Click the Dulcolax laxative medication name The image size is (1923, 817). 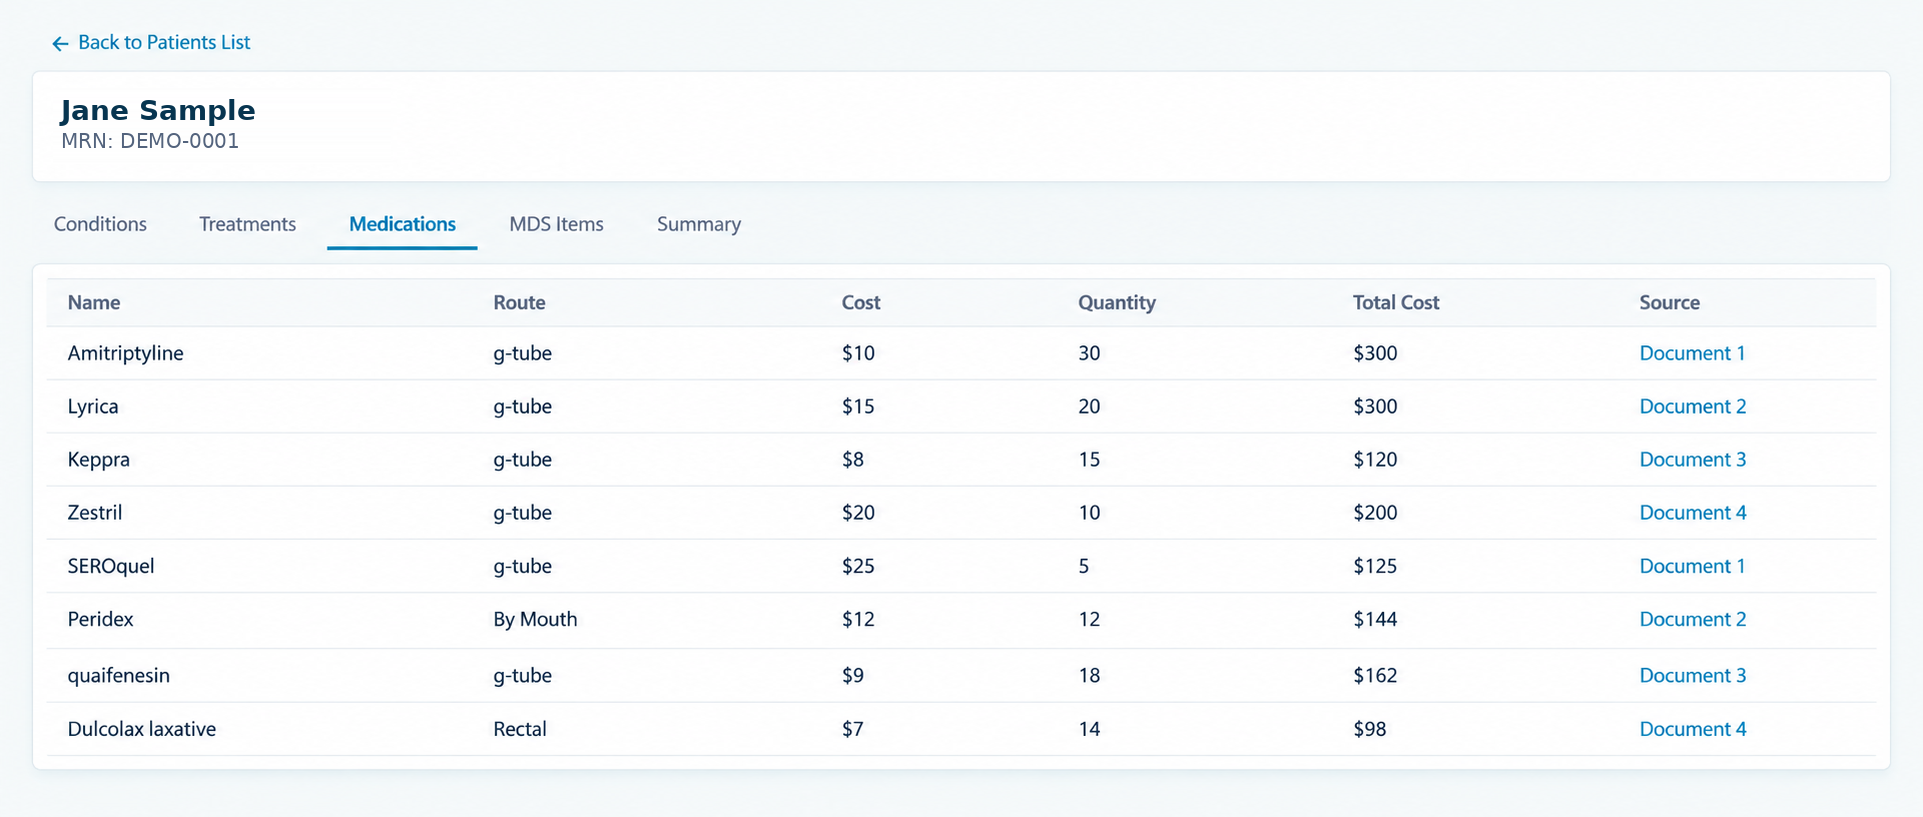tap(142, 729)
